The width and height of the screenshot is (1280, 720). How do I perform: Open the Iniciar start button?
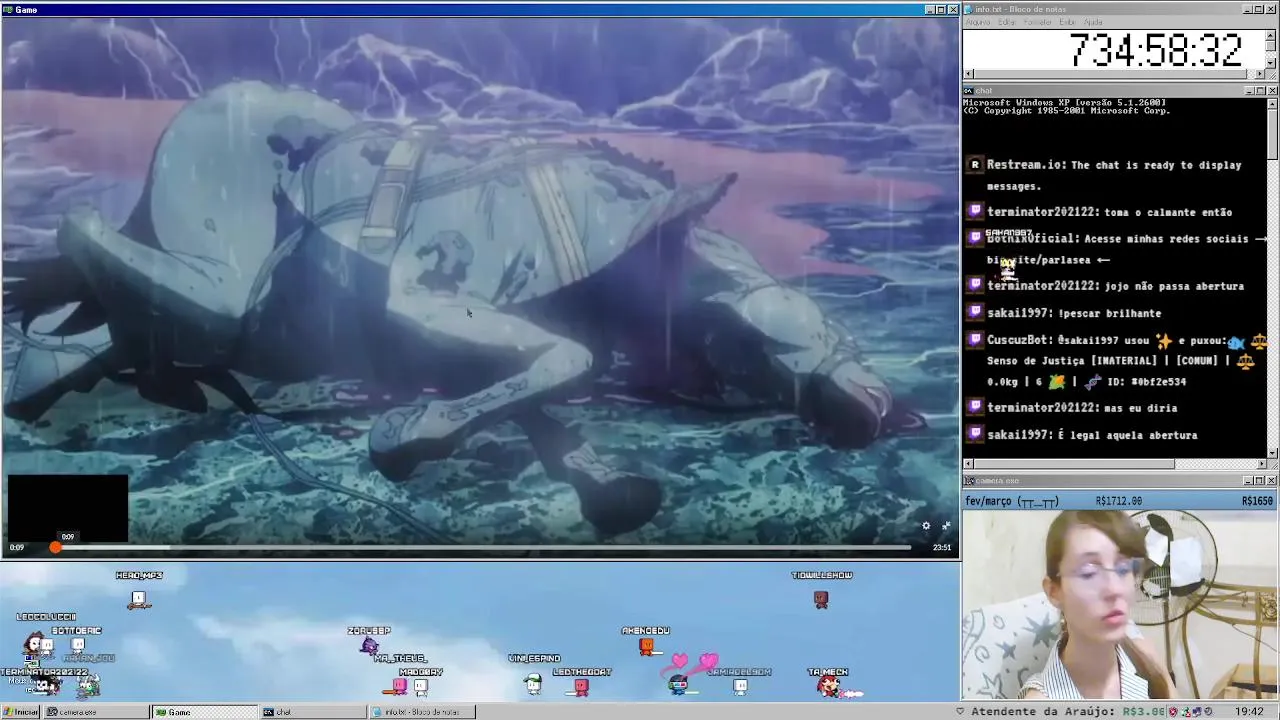(x=20, y=712)
